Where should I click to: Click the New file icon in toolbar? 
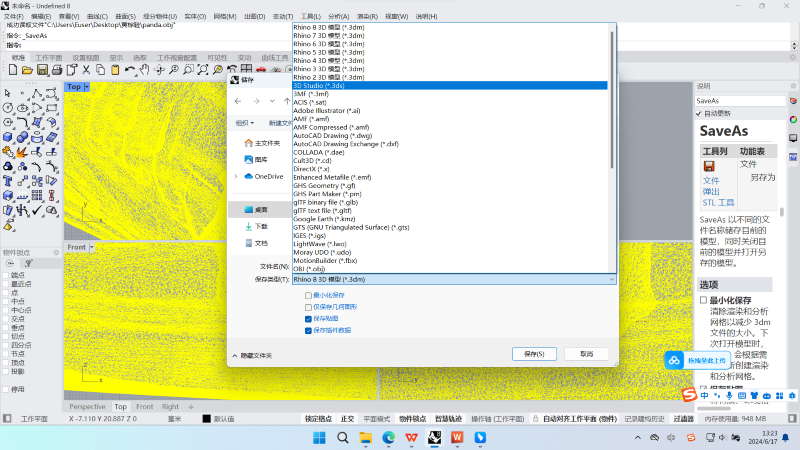click(x=13, y=70)
